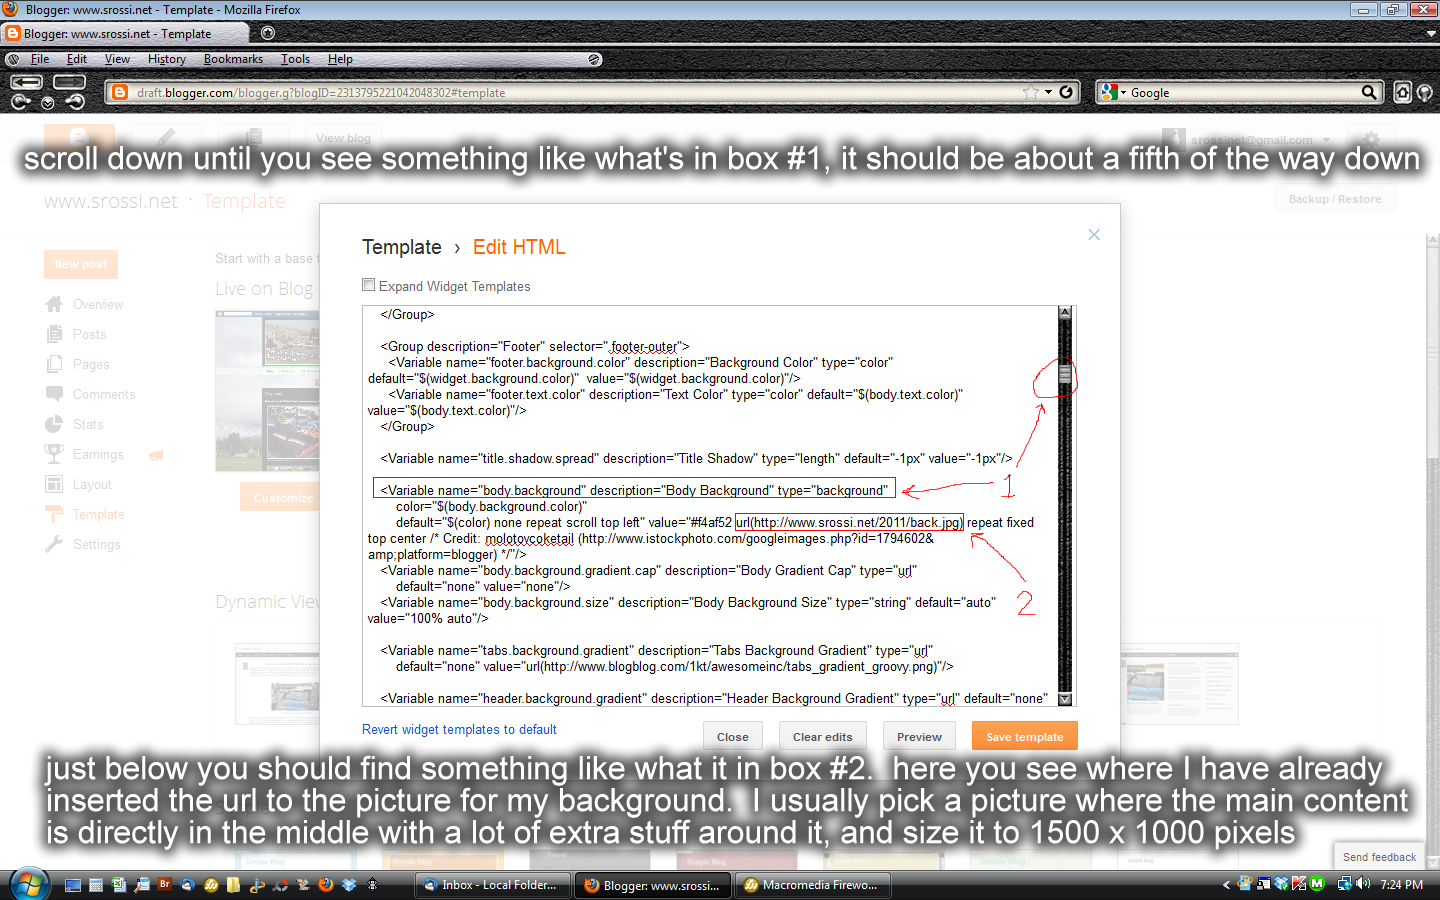Open the History menu

tap(167, 59)
